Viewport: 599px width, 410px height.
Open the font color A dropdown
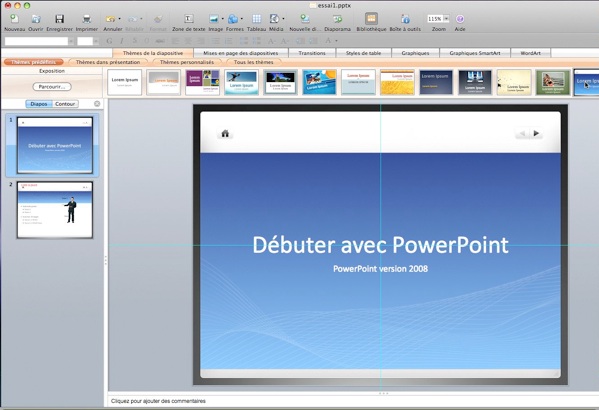[x=336, y=41]
